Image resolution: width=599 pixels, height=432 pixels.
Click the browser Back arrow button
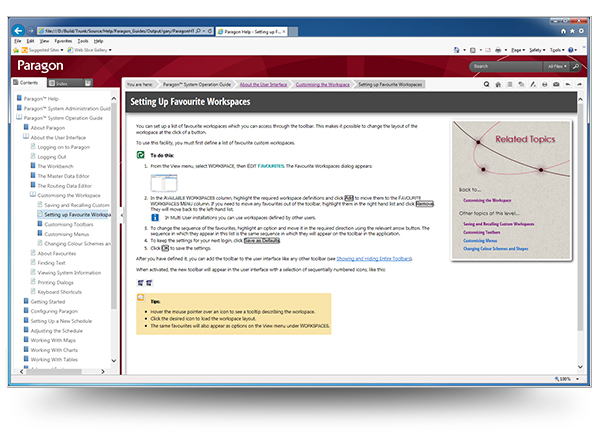(x=18, y=31)
